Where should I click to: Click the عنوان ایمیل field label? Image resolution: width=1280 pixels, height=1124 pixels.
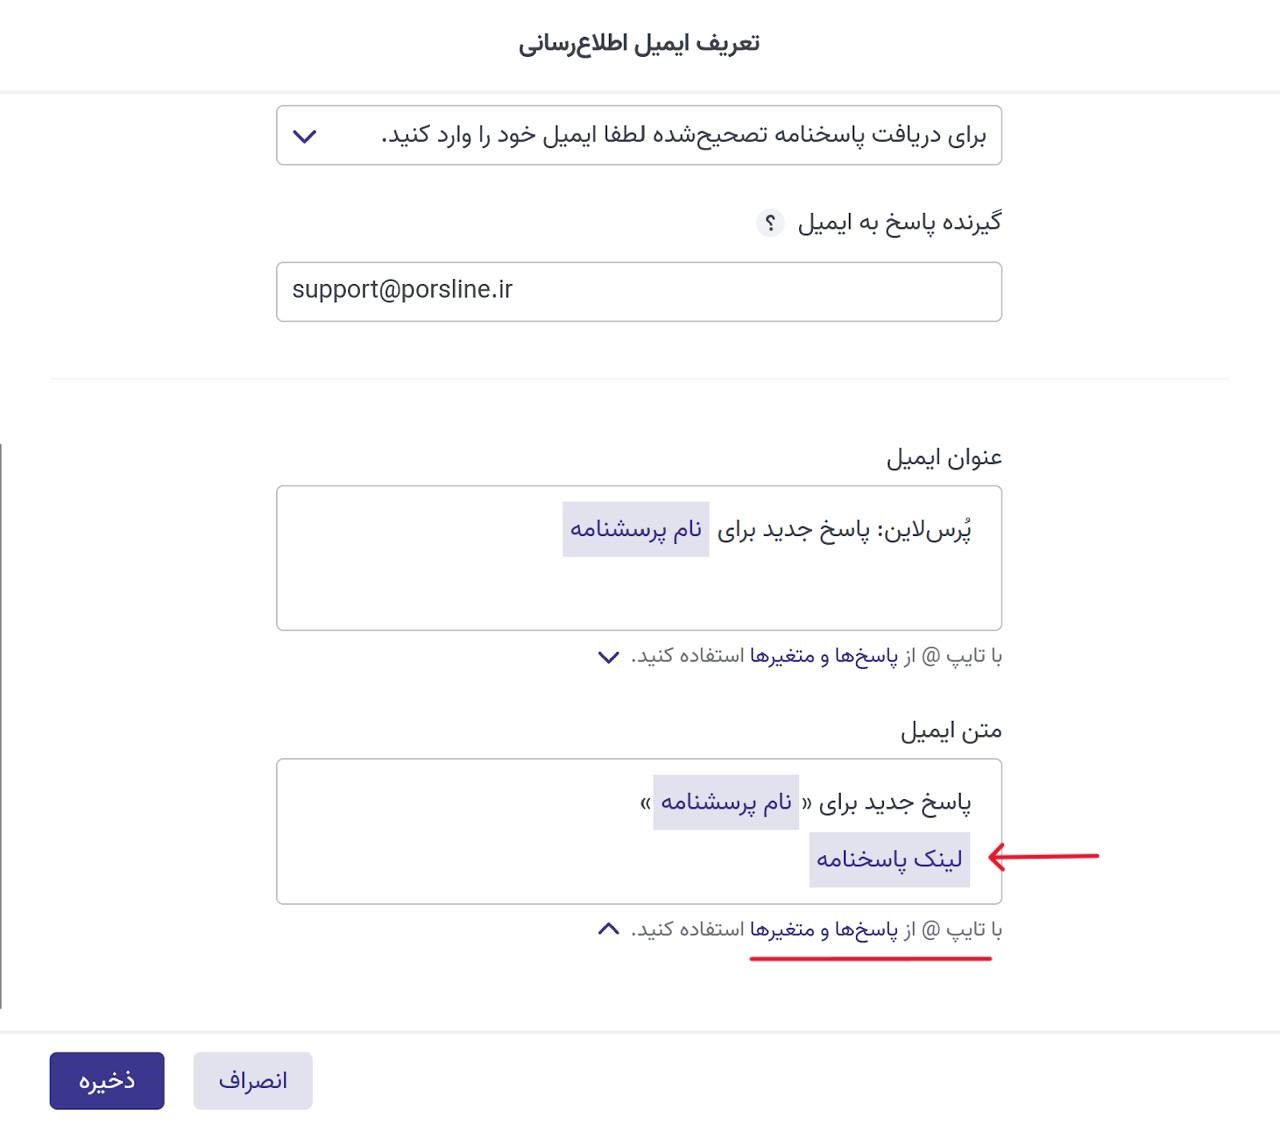tap(944, 458)
